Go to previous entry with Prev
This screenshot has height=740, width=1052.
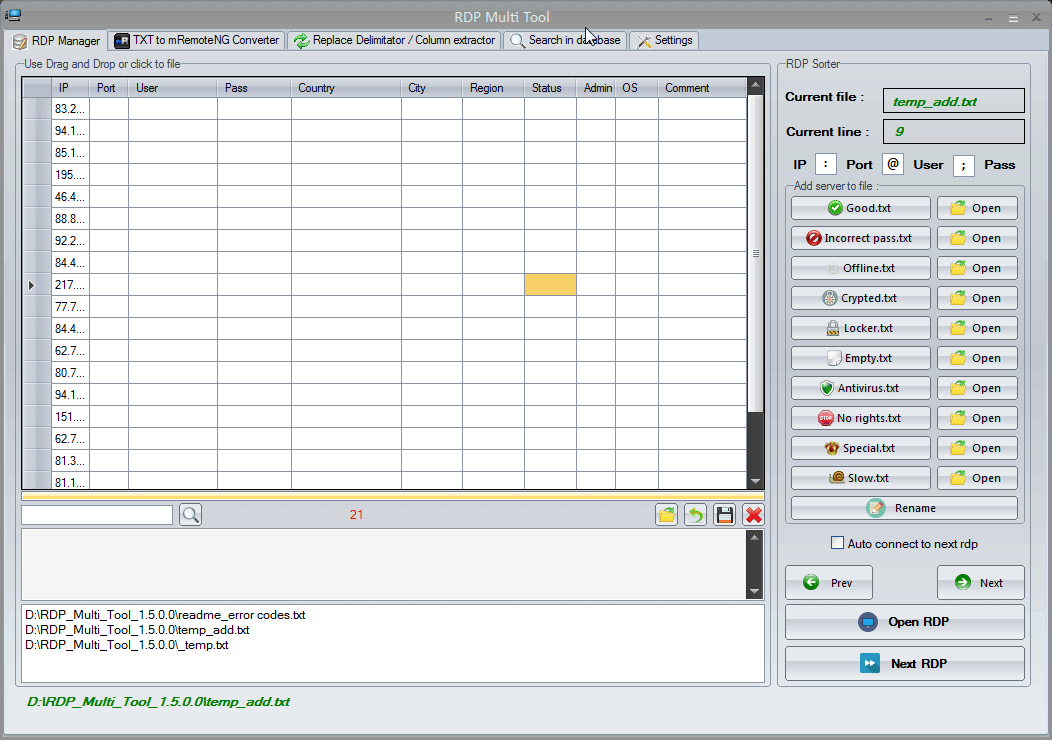tap(829, 582)
